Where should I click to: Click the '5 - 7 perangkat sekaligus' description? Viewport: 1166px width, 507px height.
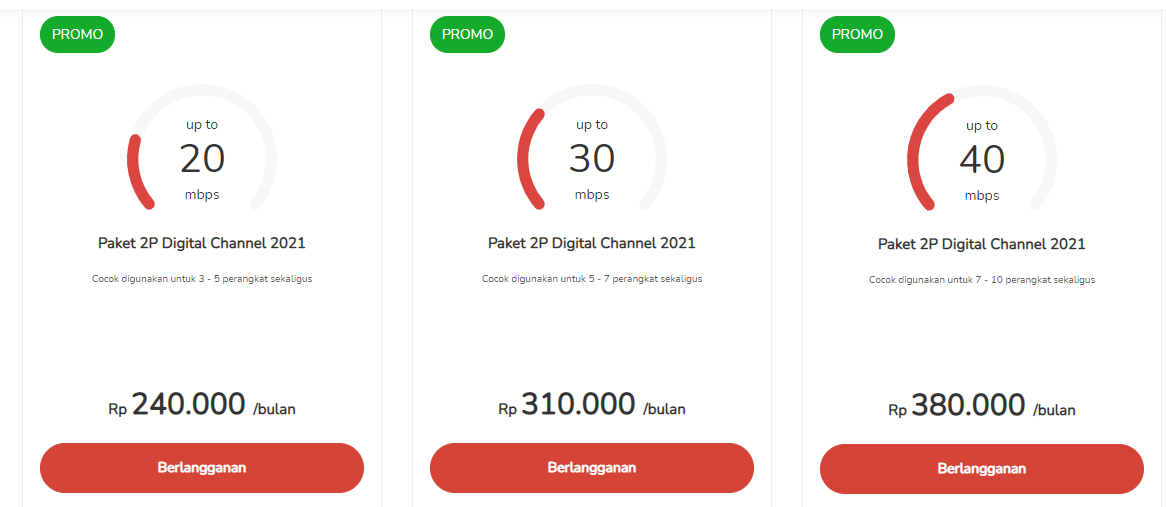(592, 279)
